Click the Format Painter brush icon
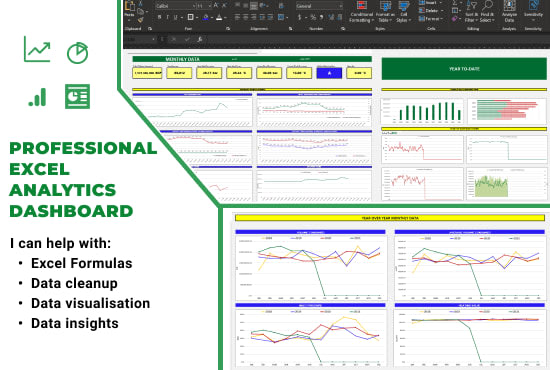 coord(141,20)
